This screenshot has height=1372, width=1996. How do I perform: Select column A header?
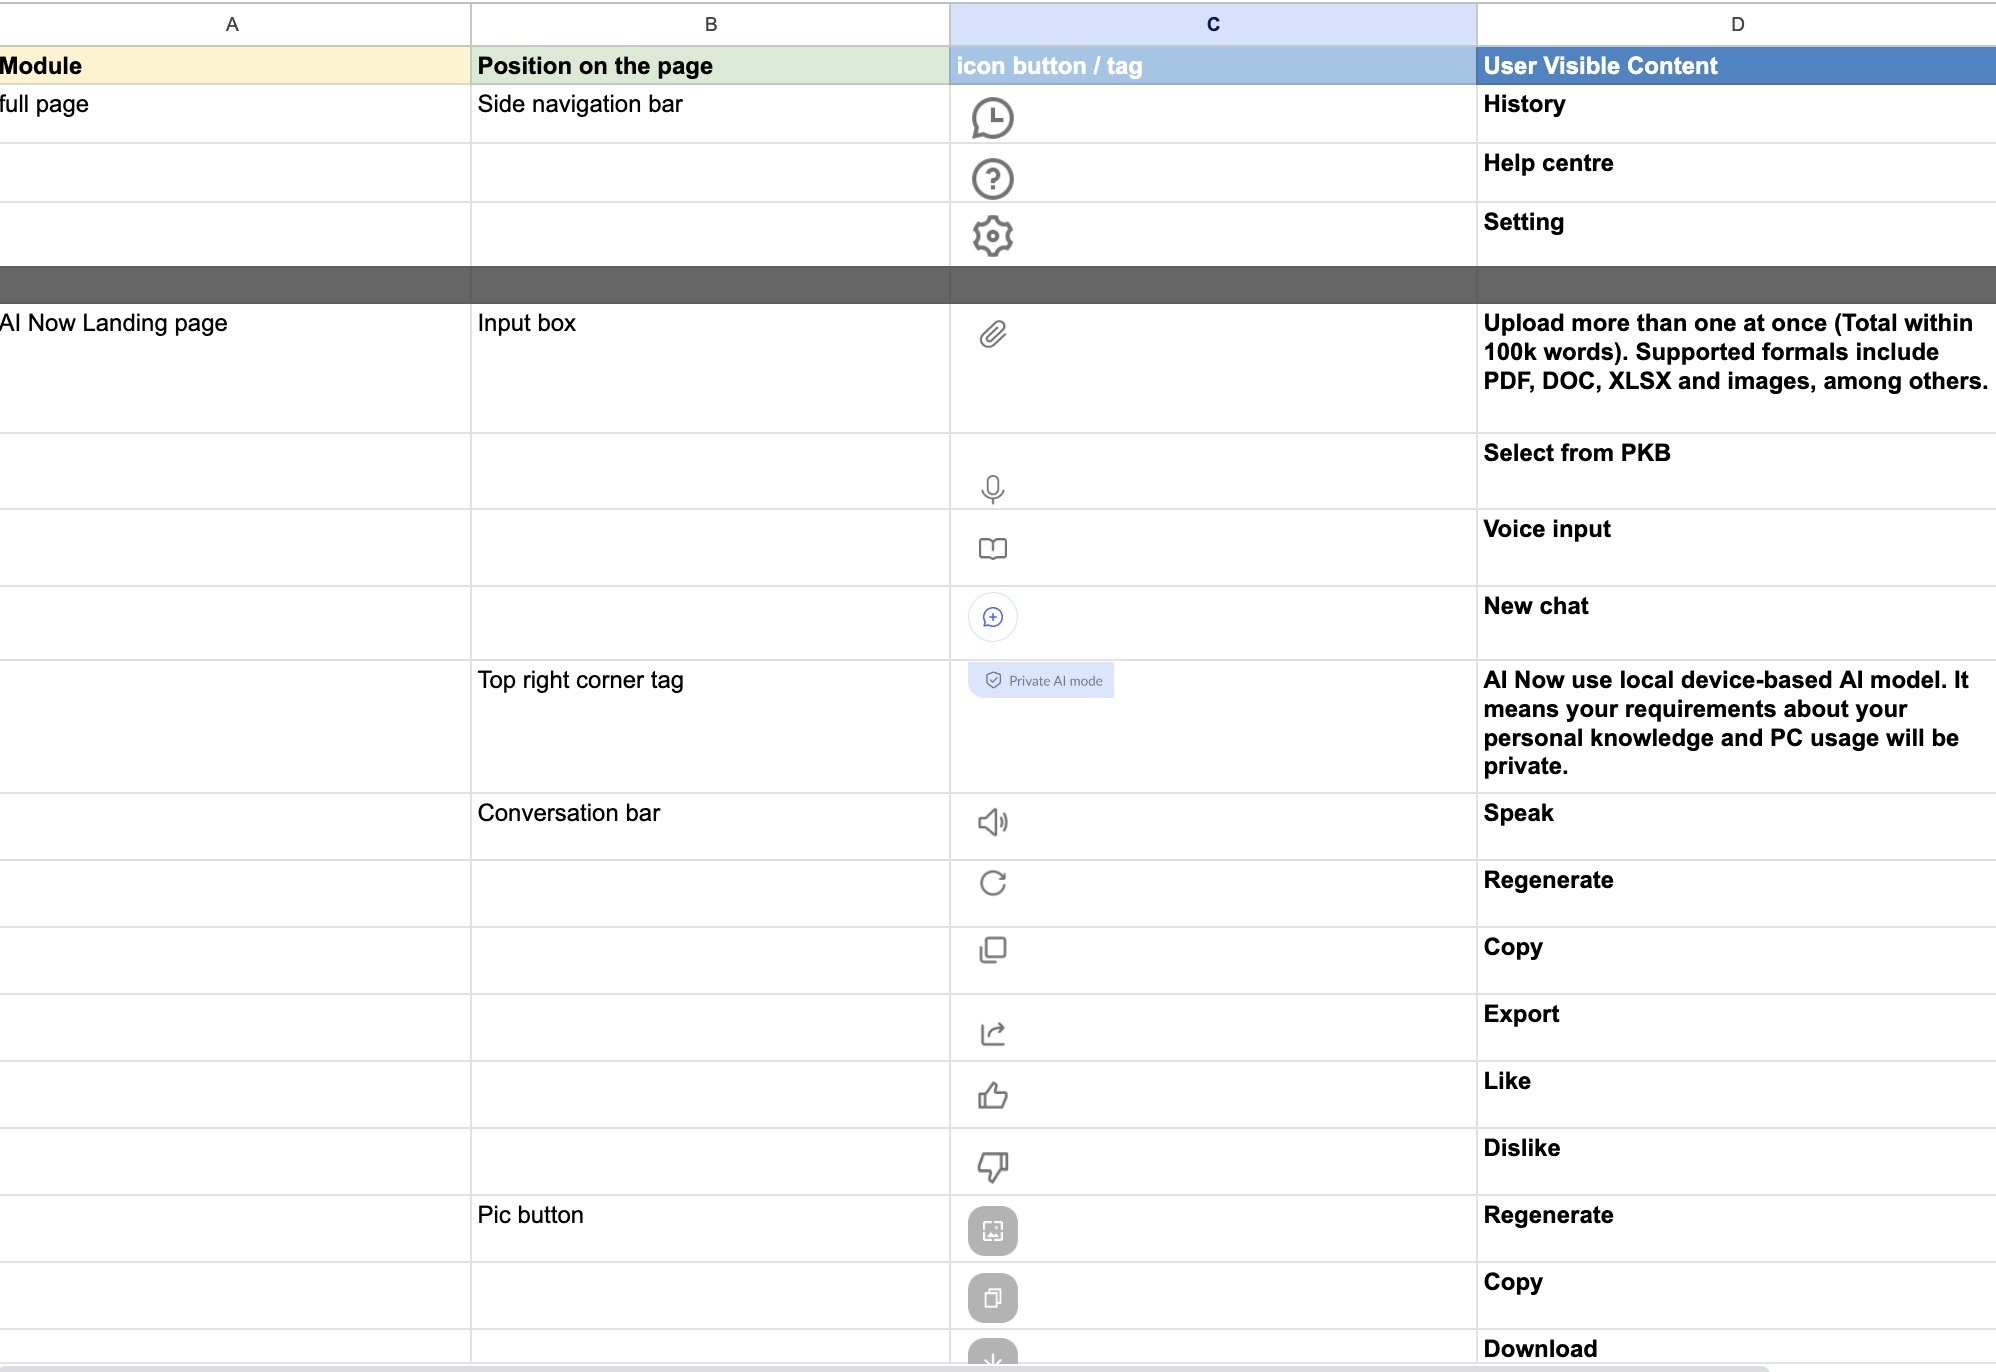(x=233, y=24)
